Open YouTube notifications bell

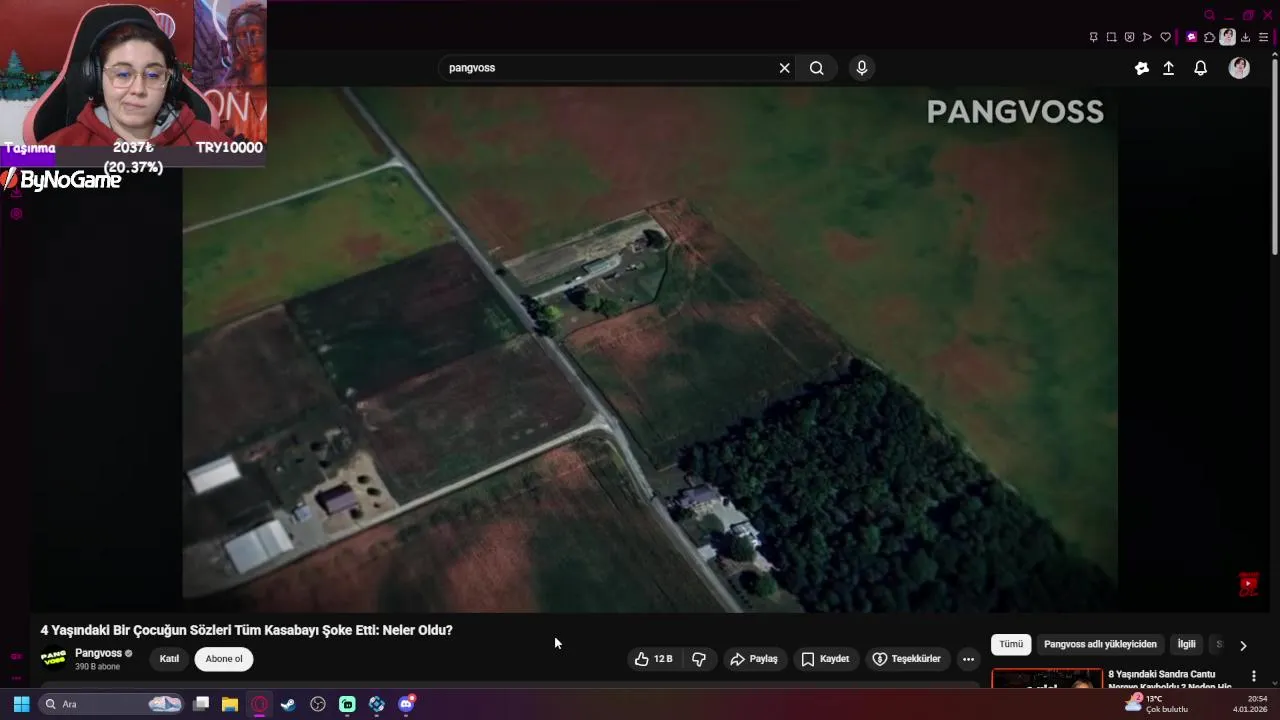click(x=1201, y=68)
